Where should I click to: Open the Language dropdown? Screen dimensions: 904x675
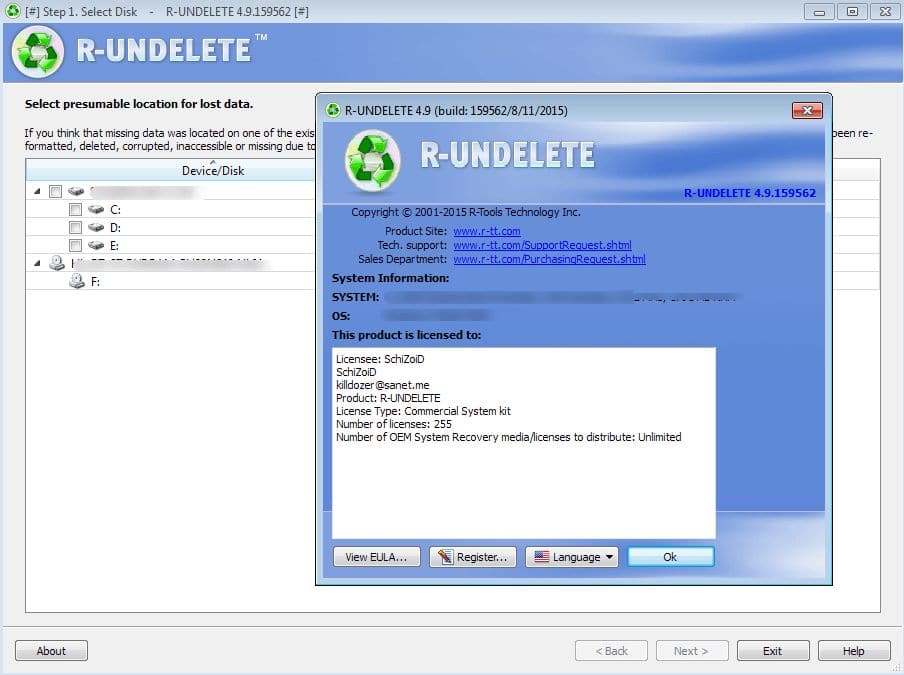click(571, 557)
